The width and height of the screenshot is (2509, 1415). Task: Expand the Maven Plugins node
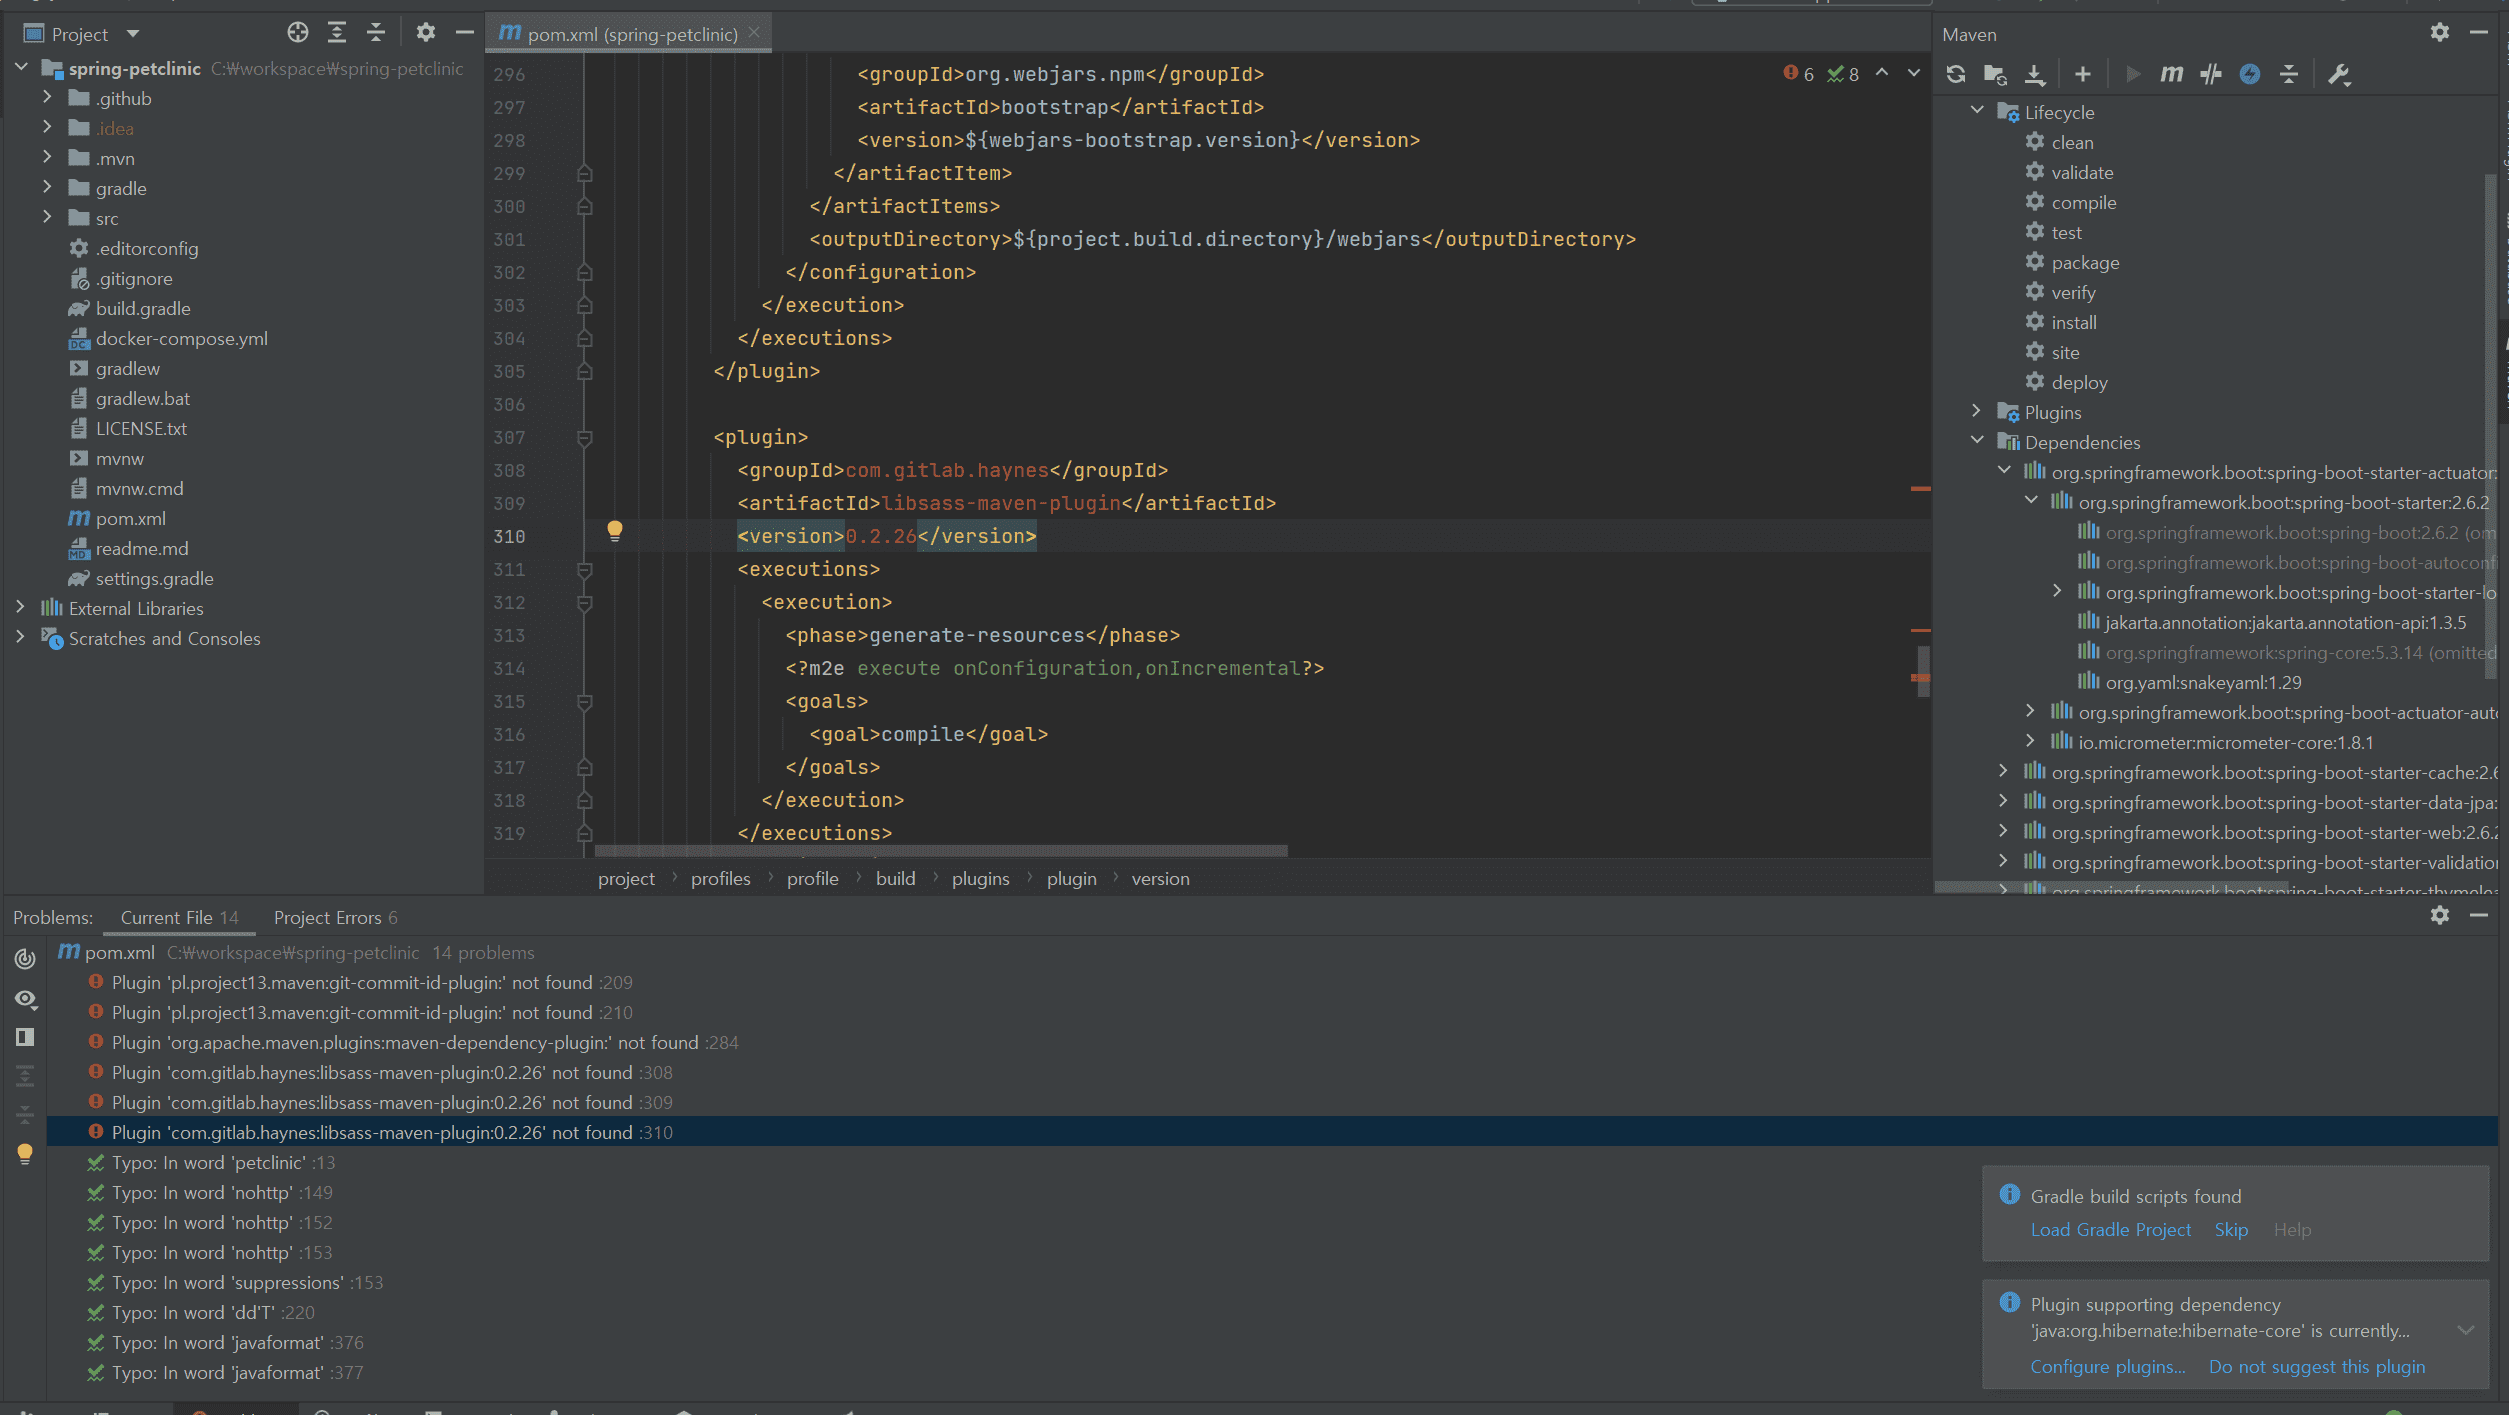1977,411
